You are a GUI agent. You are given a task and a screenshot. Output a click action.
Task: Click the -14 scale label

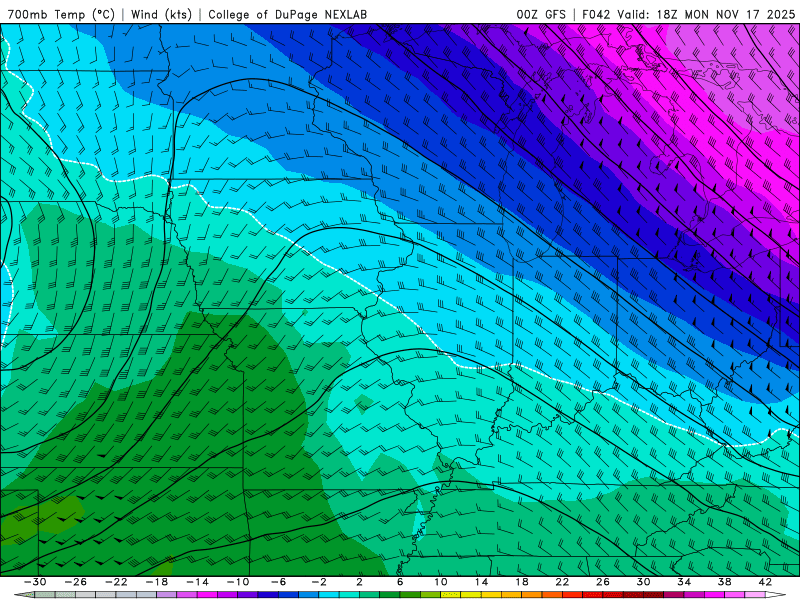197,582
